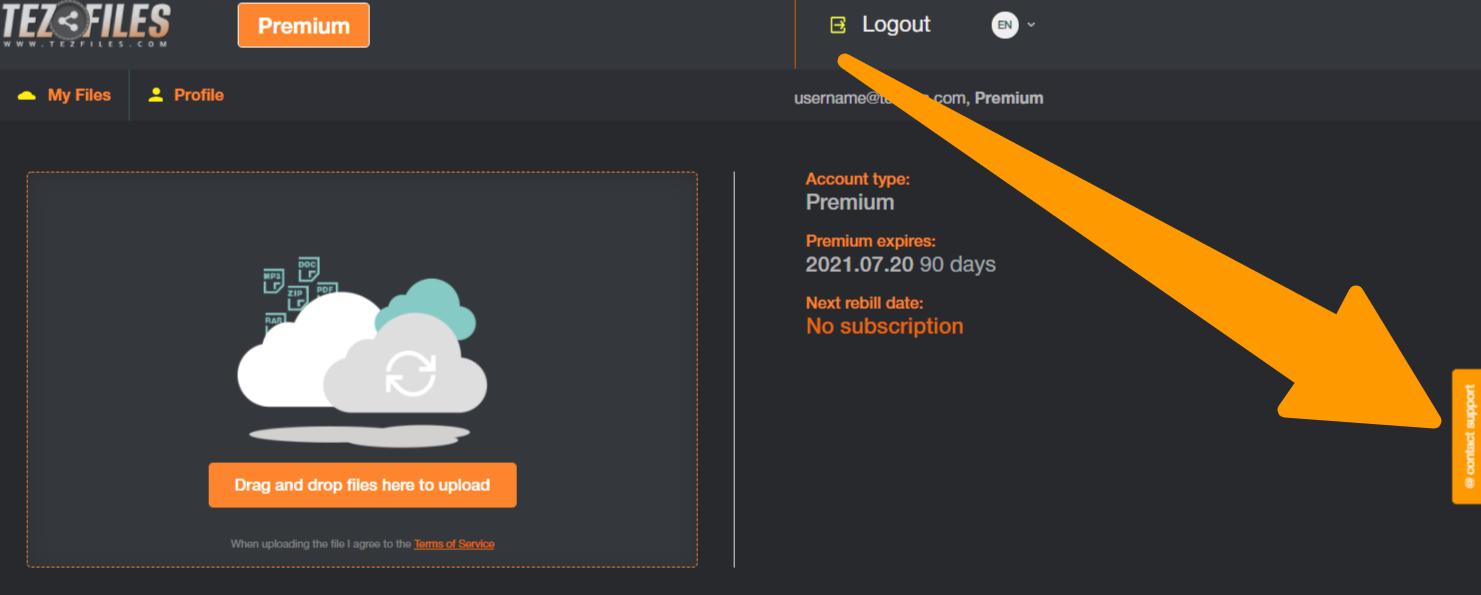Open the contact support side tab

pyautogui.click(x=1467, y=436)
